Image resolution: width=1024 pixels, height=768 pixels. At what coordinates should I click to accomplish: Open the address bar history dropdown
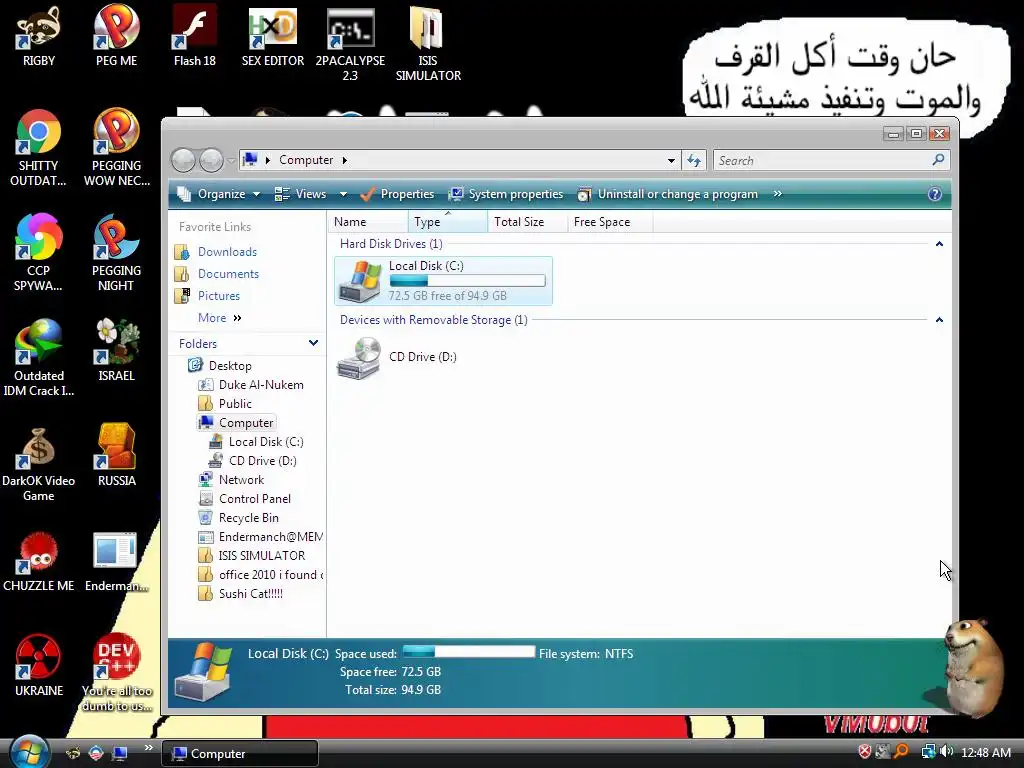(671, 161)
